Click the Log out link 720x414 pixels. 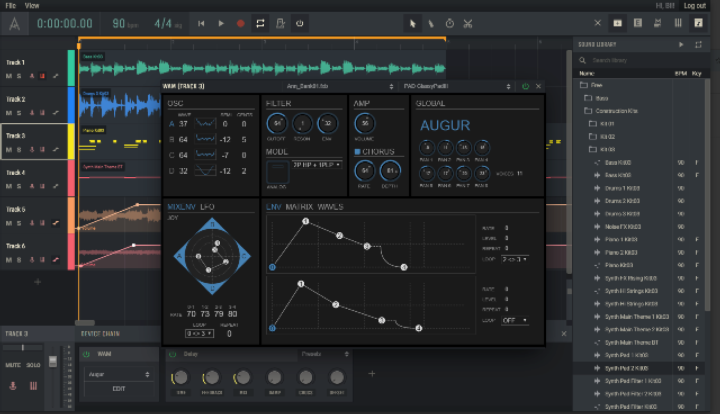coord(695,6)
